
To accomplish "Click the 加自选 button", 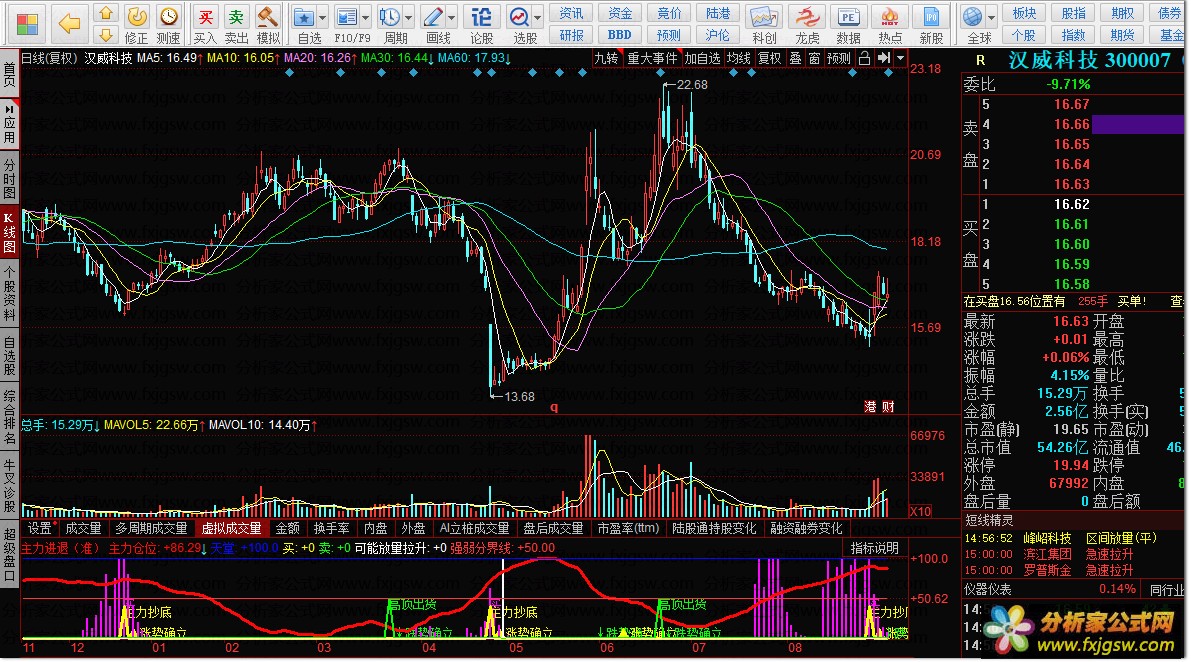I will (x=702, y=58).
